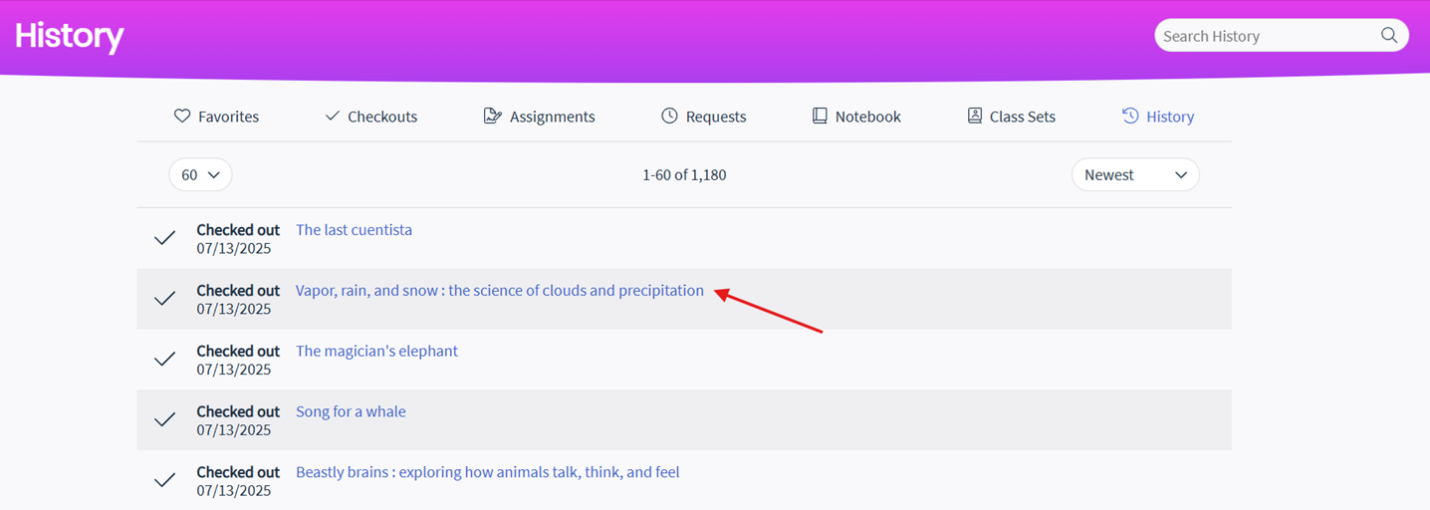
Task: Click checkmark next to Song for a whale
Action: [165, 420]
